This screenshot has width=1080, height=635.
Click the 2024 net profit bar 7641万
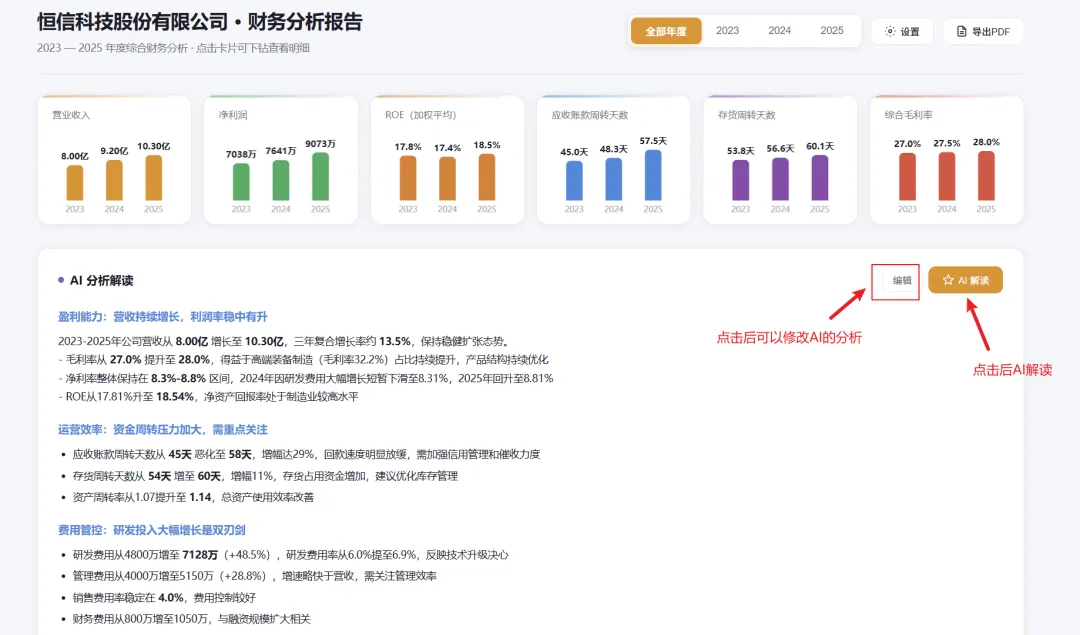[281, 180]
